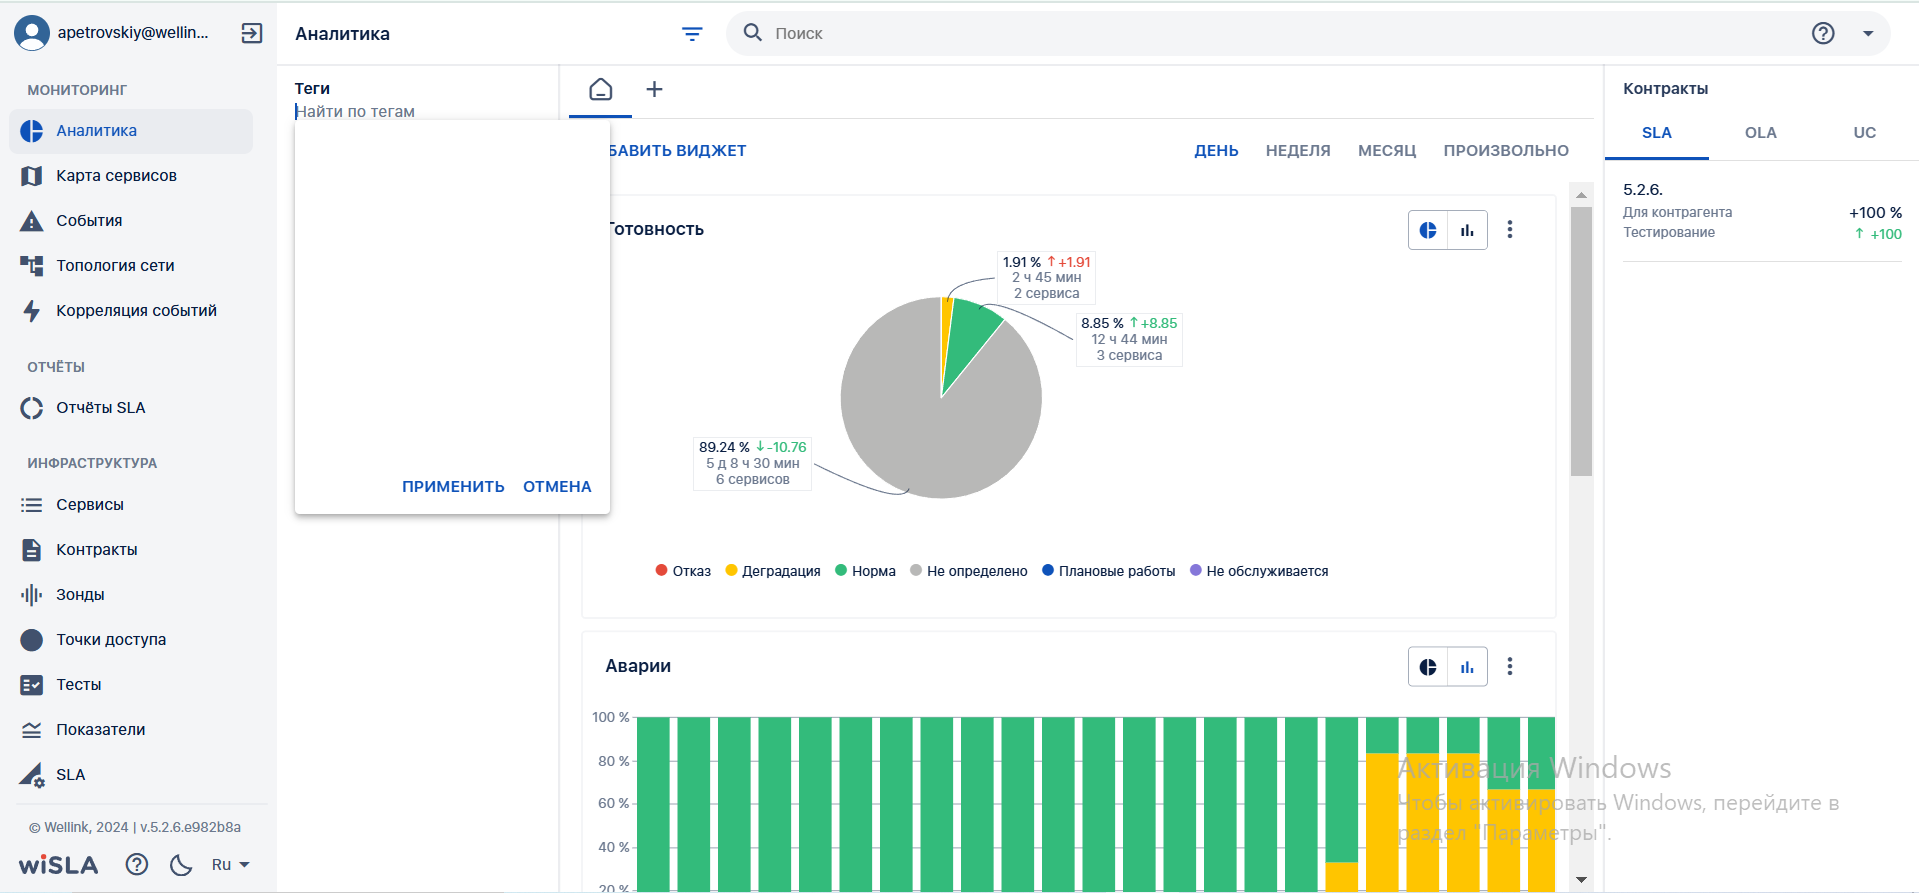The height and width of the screenshot is (893, 1919).
Task: Open Корреляция событий lightning icon
Action: pyautogui.click(x=32, y=311)
